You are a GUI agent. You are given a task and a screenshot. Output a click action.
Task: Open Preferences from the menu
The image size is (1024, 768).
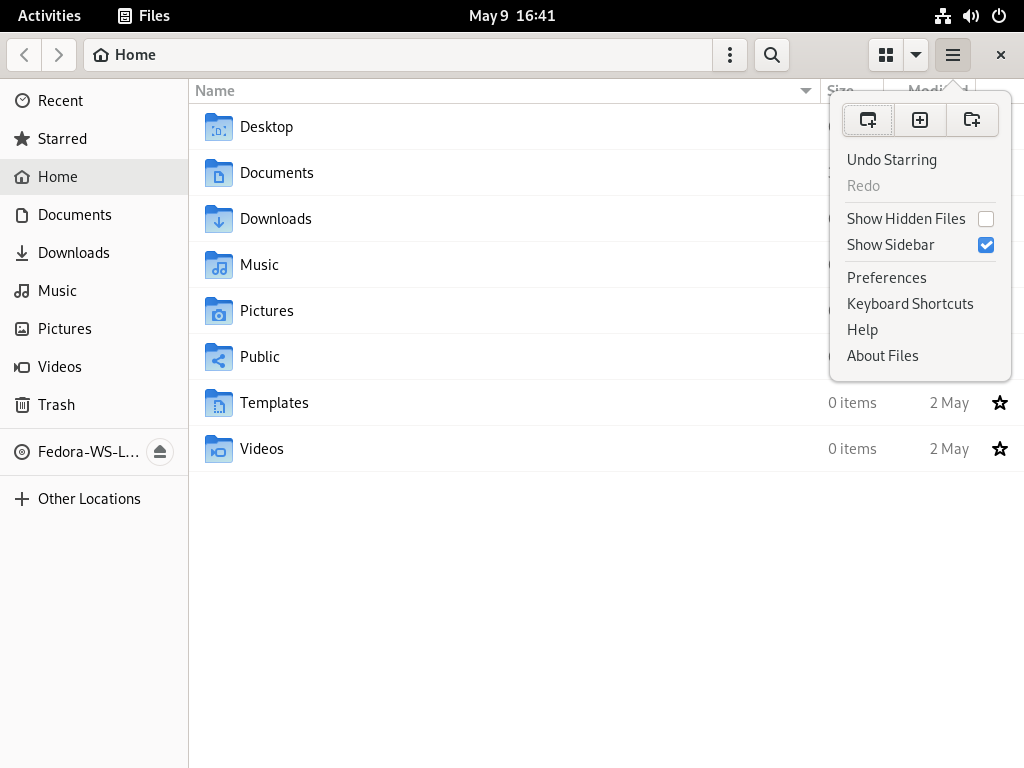click(887, 278)
